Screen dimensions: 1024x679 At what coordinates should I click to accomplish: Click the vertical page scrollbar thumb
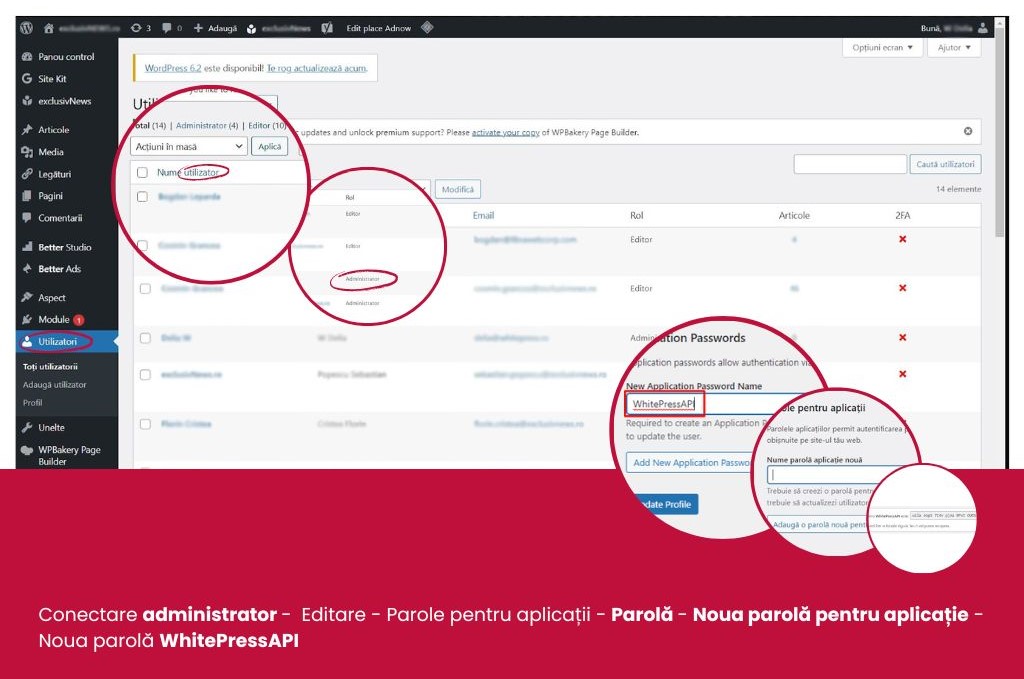click(999, 134)
